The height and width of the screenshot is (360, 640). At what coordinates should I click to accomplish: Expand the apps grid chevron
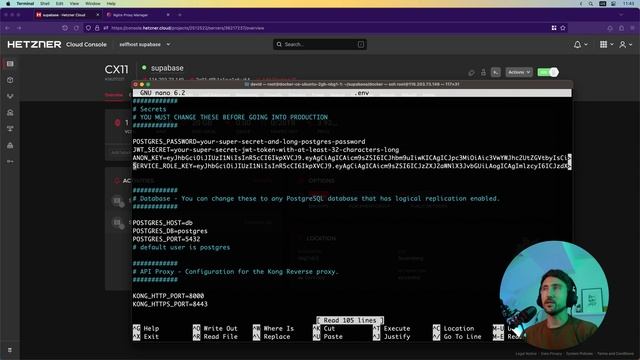(x=611, y=44)
